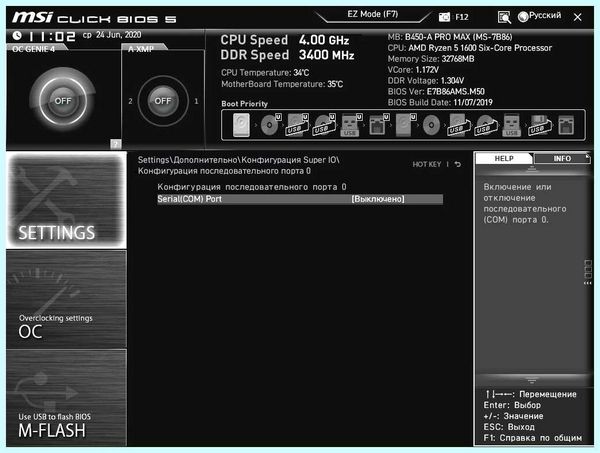
Task: Switch to EZ Mode (F7)
Action: (373, 14)
